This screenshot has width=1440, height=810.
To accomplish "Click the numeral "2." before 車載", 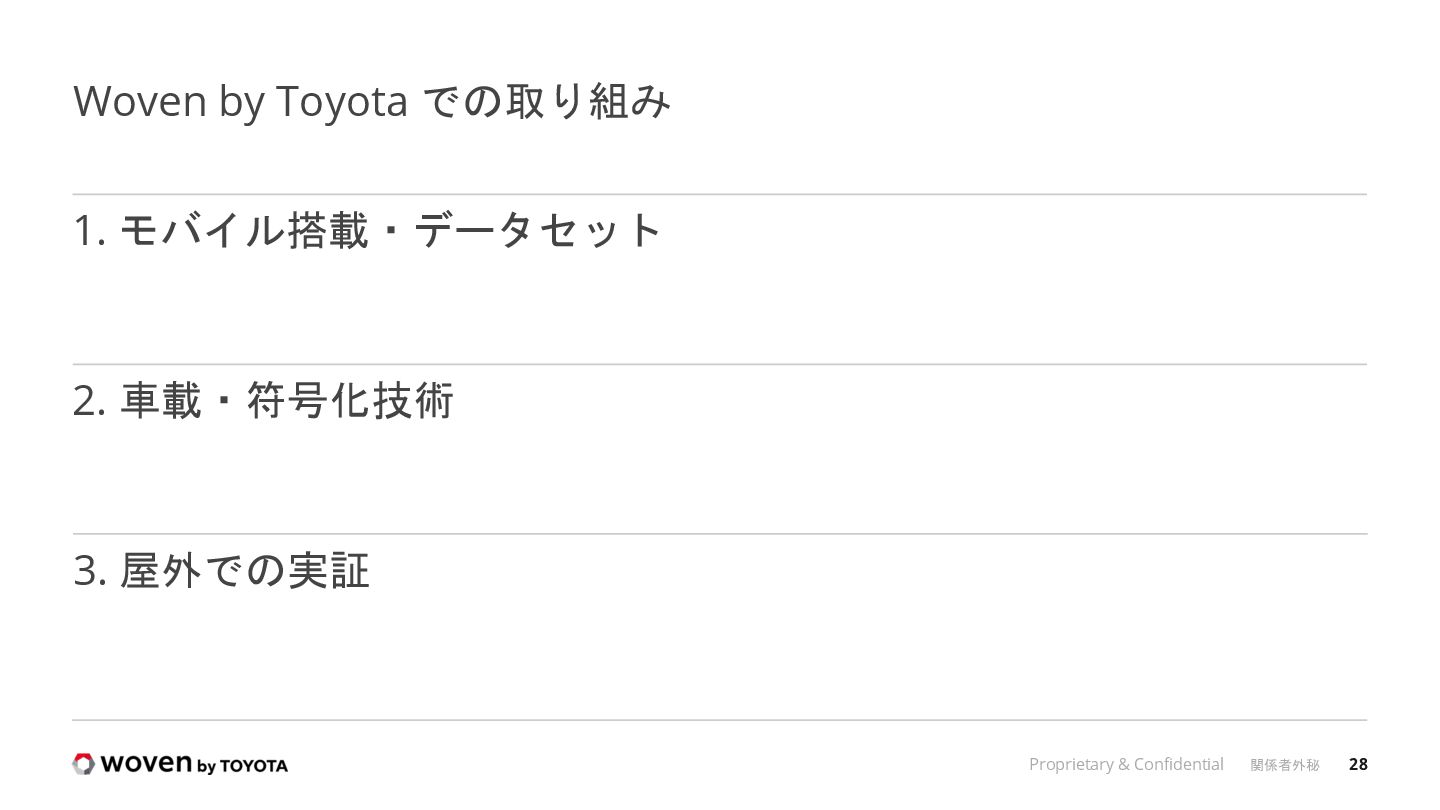I will coord(90,402).
